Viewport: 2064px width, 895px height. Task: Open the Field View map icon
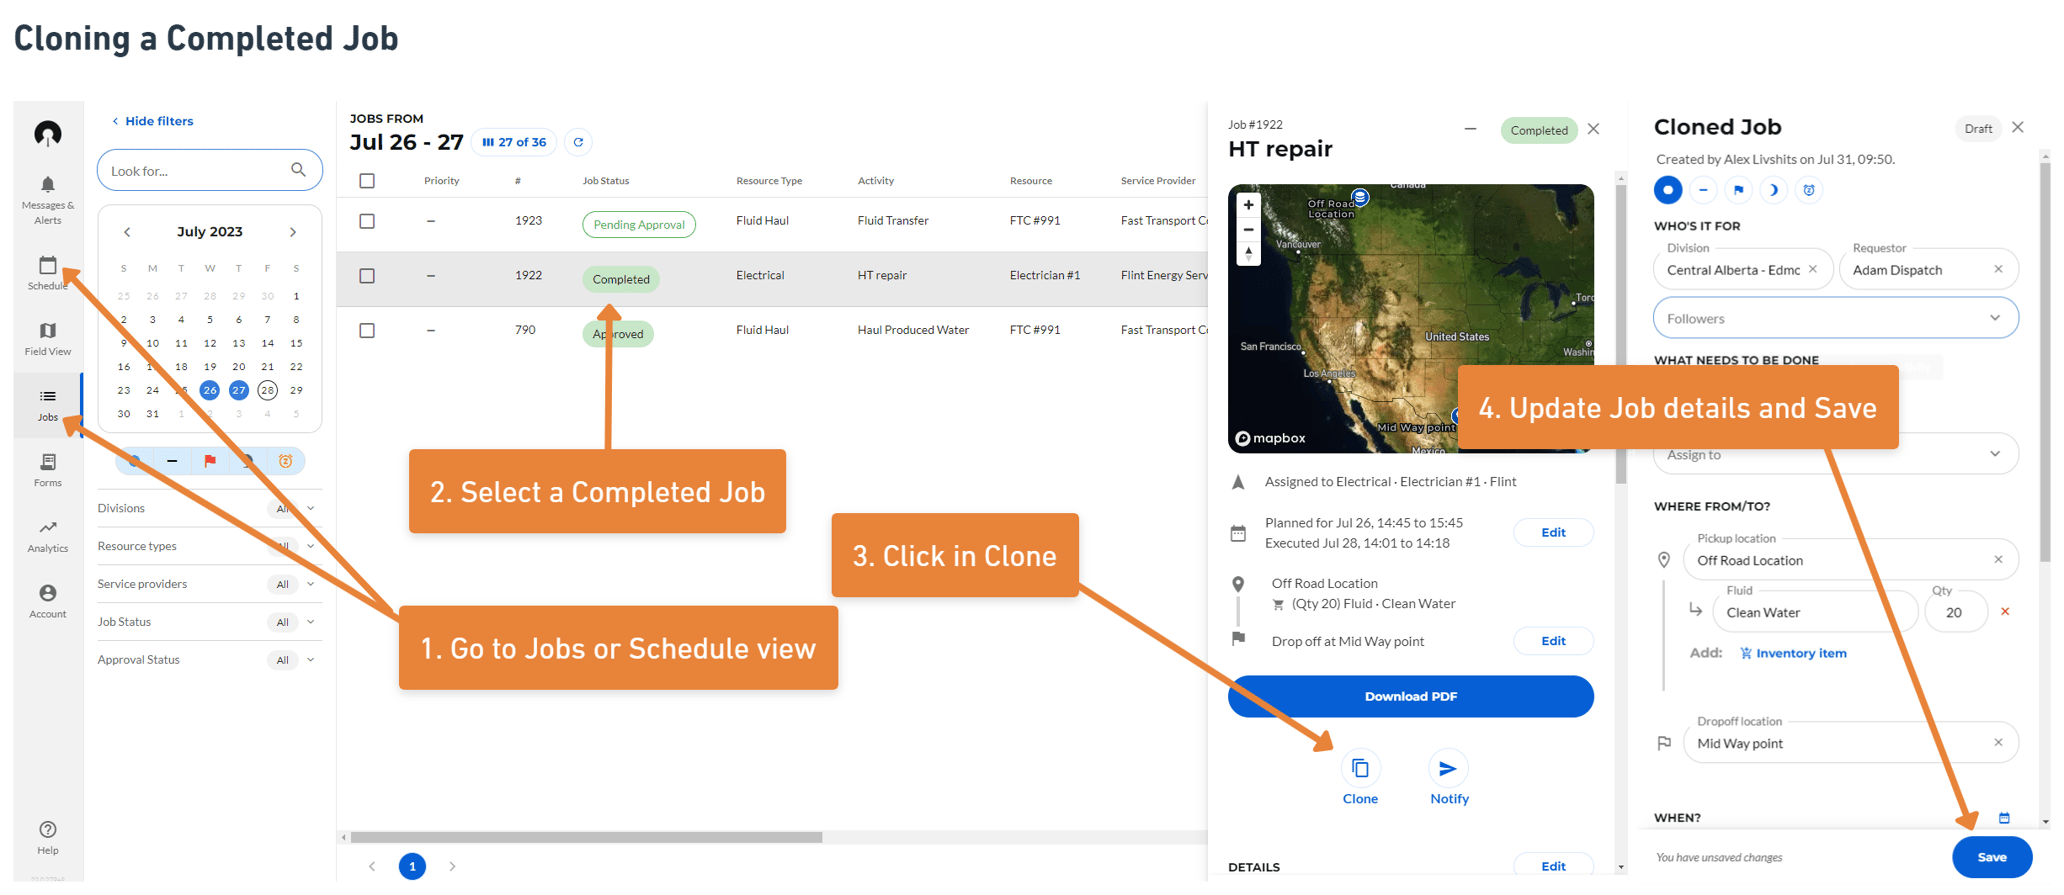(x=48, y=332)
